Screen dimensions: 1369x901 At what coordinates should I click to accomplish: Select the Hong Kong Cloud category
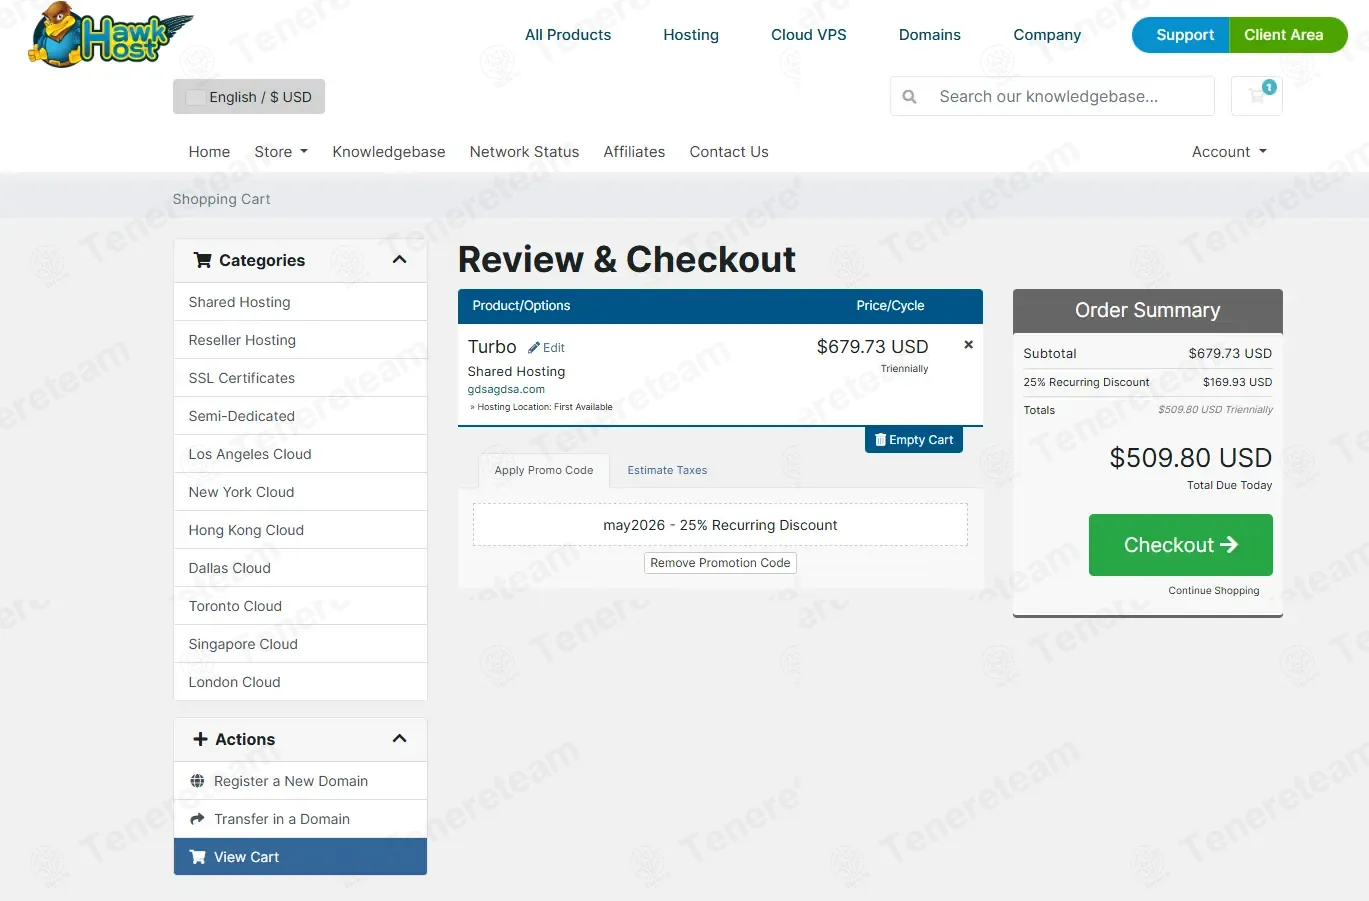pyautogui.click(x=300, y=530)
